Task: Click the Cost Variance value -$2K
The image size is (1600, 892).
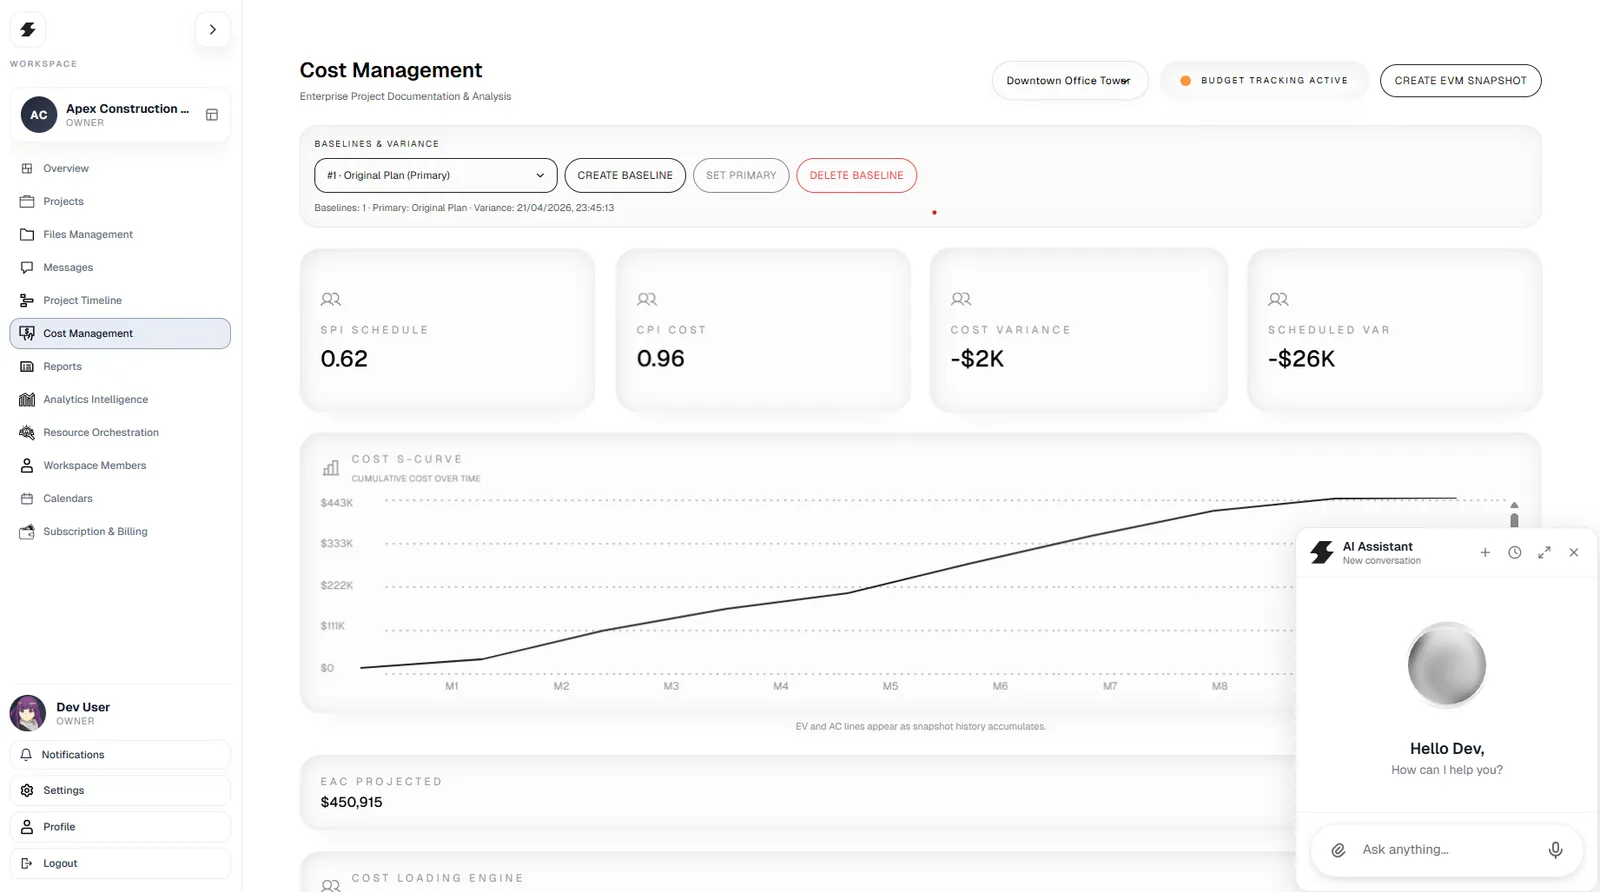Action: pos(977,359)
